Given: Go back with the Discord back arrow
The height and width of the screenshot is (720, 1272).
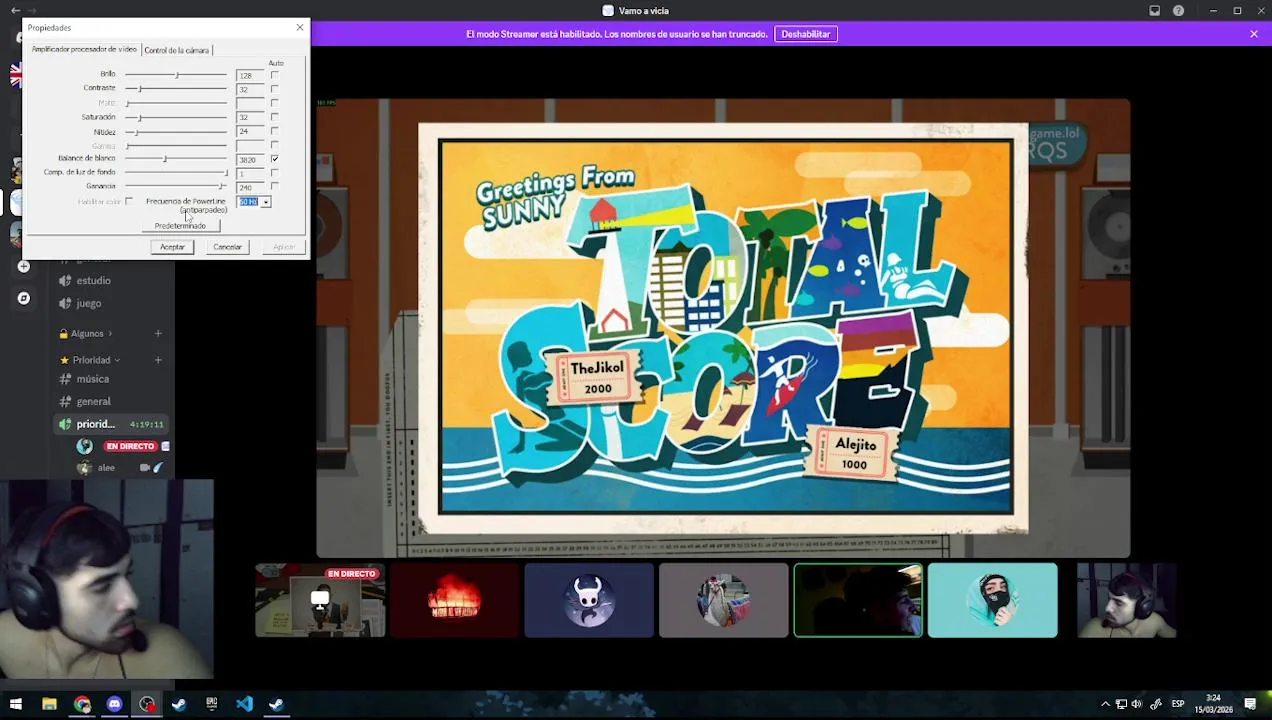Looking at the screenshot, I should click(15, 11).
